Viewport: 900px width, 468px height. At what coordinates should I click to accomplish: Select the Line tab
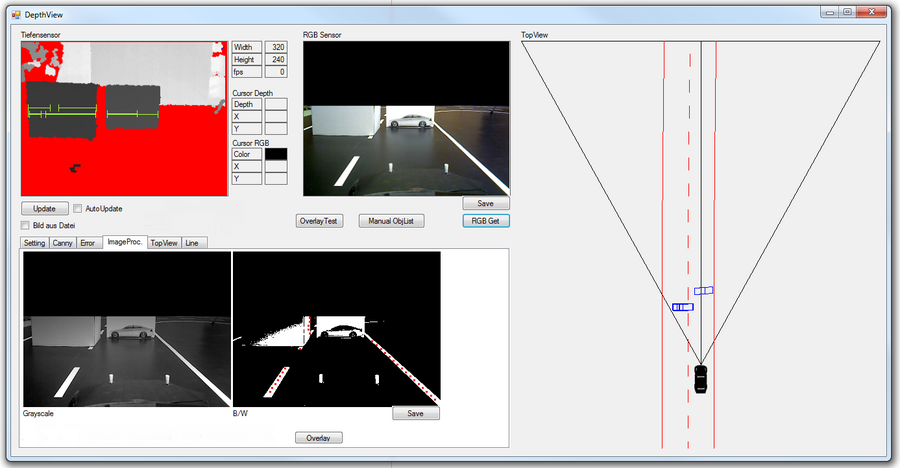coord(191,243)
